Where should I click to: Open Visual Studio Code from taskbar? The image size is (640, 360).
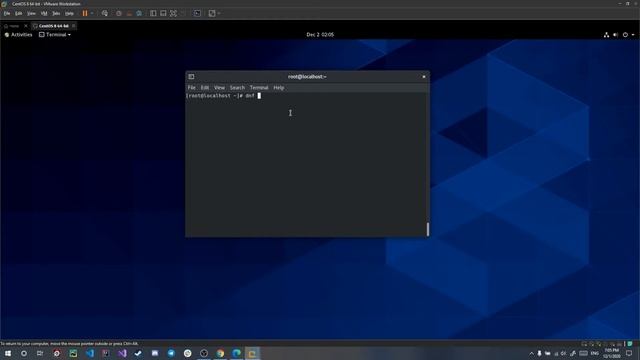[89, 353]
